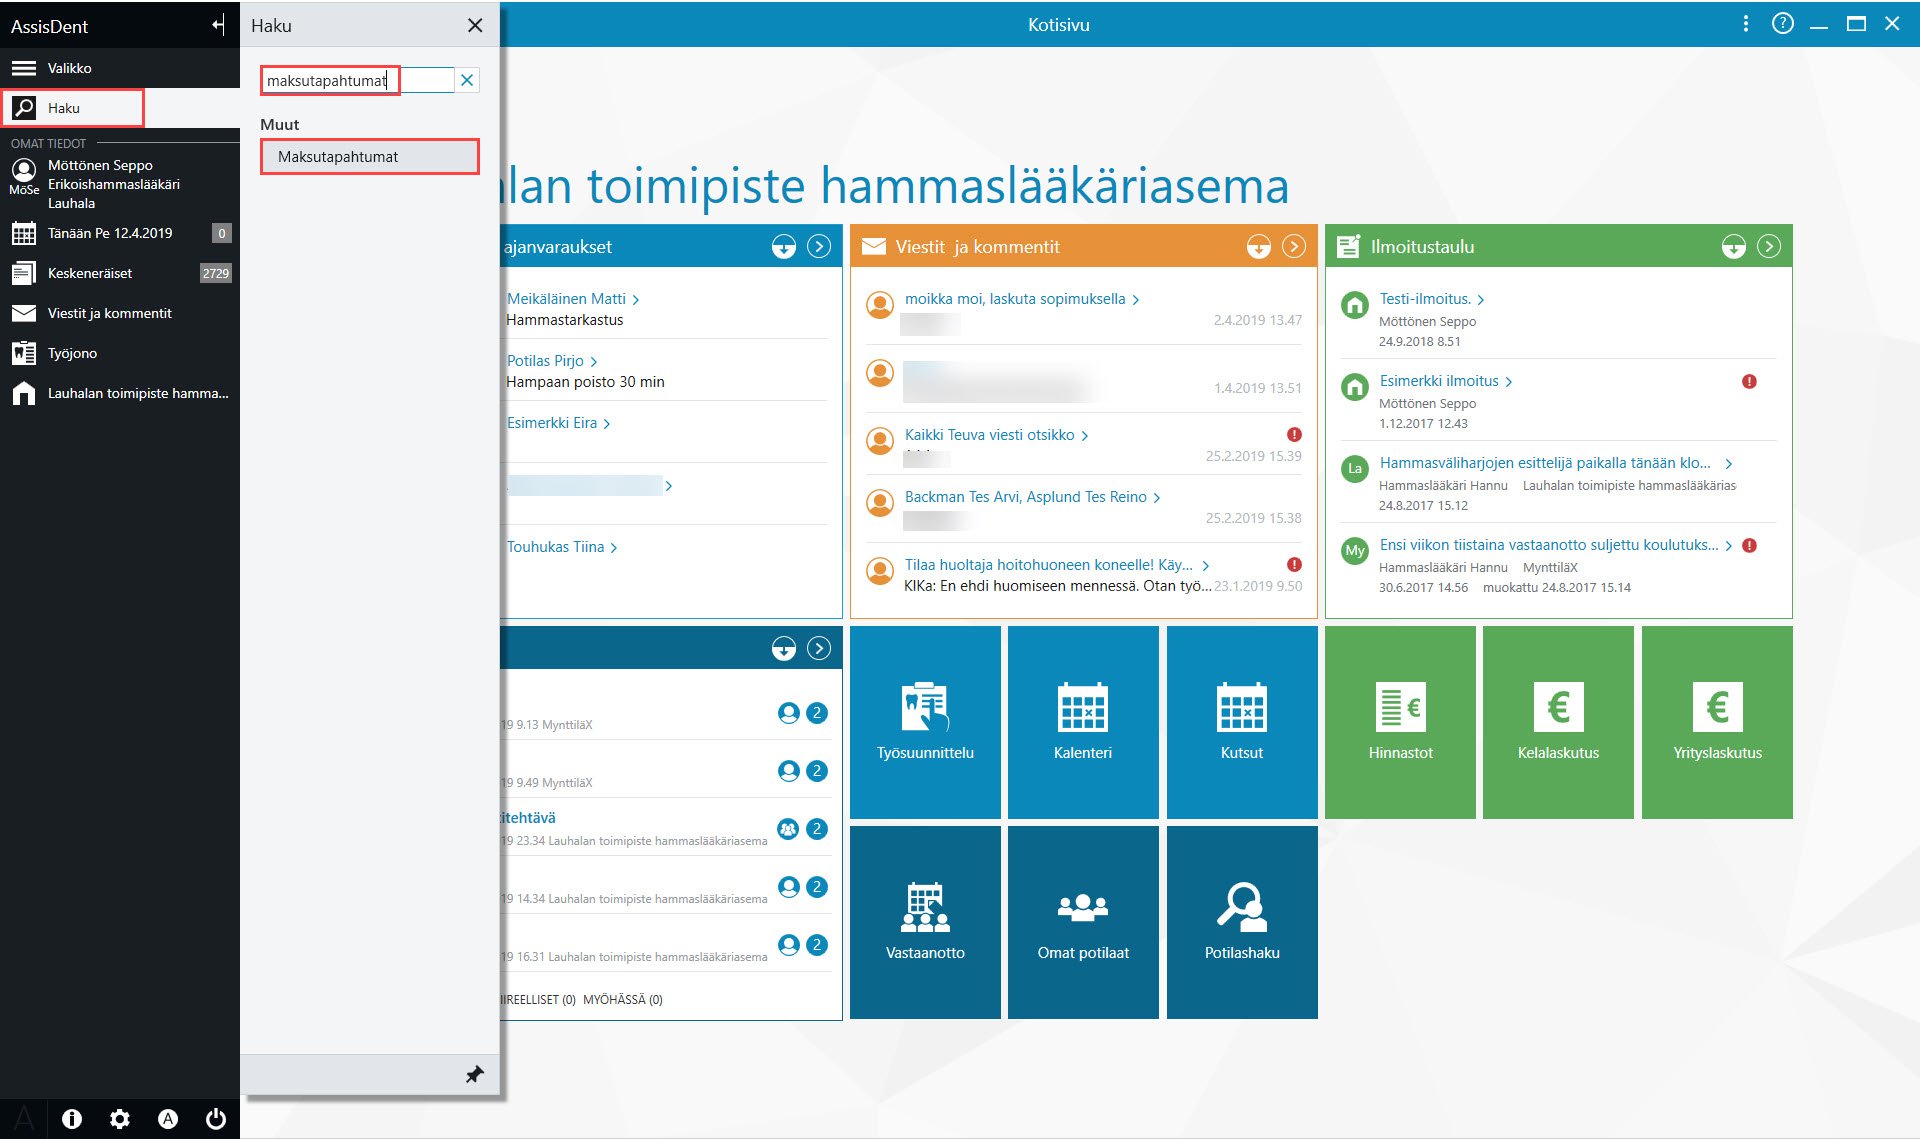
Task: Open the Kalenteri tile
Action: point(1083,722)
